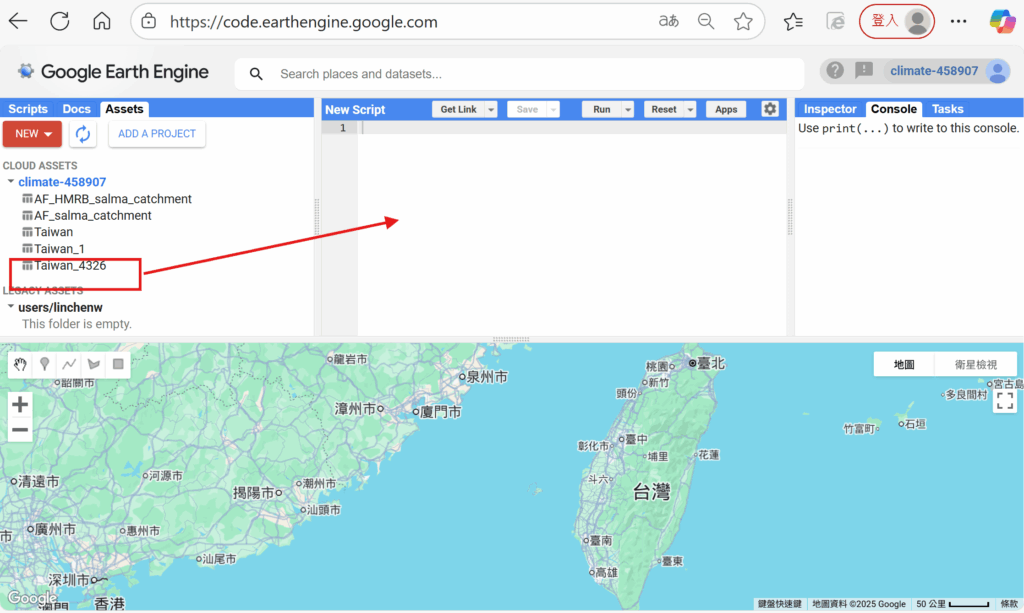Open the IE mode tab icon
Viewport: 1024px width, 613px height.
pyautogui.click(x=835, y=22)
